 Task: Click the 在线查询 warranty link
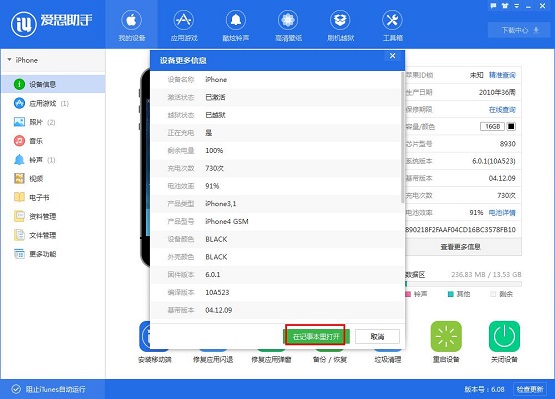pos(502,110)
